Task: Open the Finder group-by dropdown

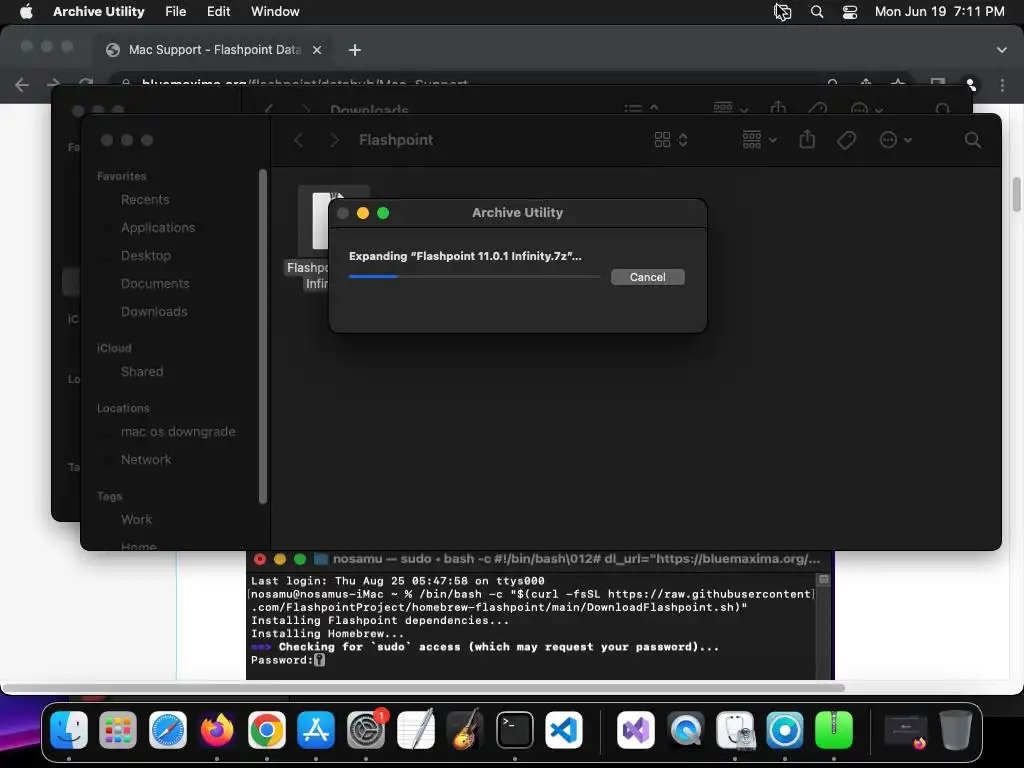Action: pos(760,140)
